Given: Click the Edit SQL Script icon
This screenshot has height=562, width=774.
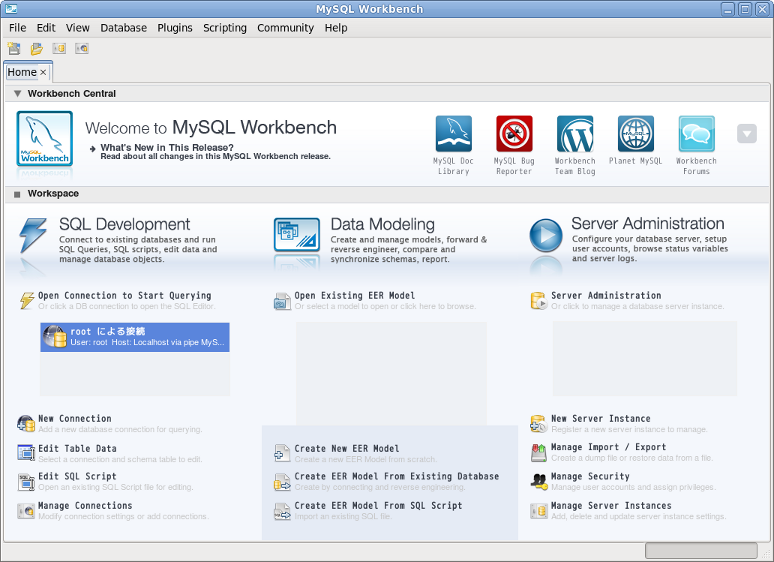Looking at the screenshot, I should 26,482.
